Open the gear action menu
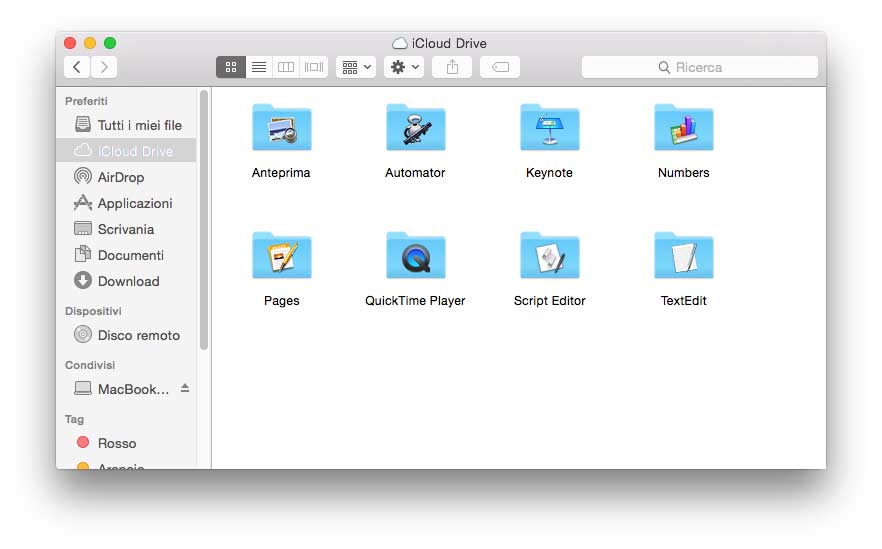The image size is (882, 549). point(404,67)
